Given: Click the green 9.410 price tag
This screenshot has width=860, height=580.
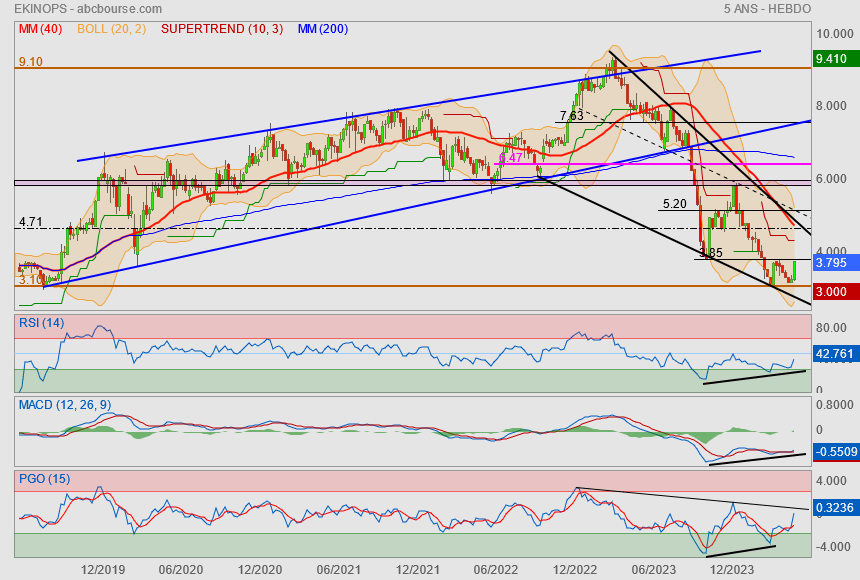Looking at the screenshot, I should pos(835,59).
